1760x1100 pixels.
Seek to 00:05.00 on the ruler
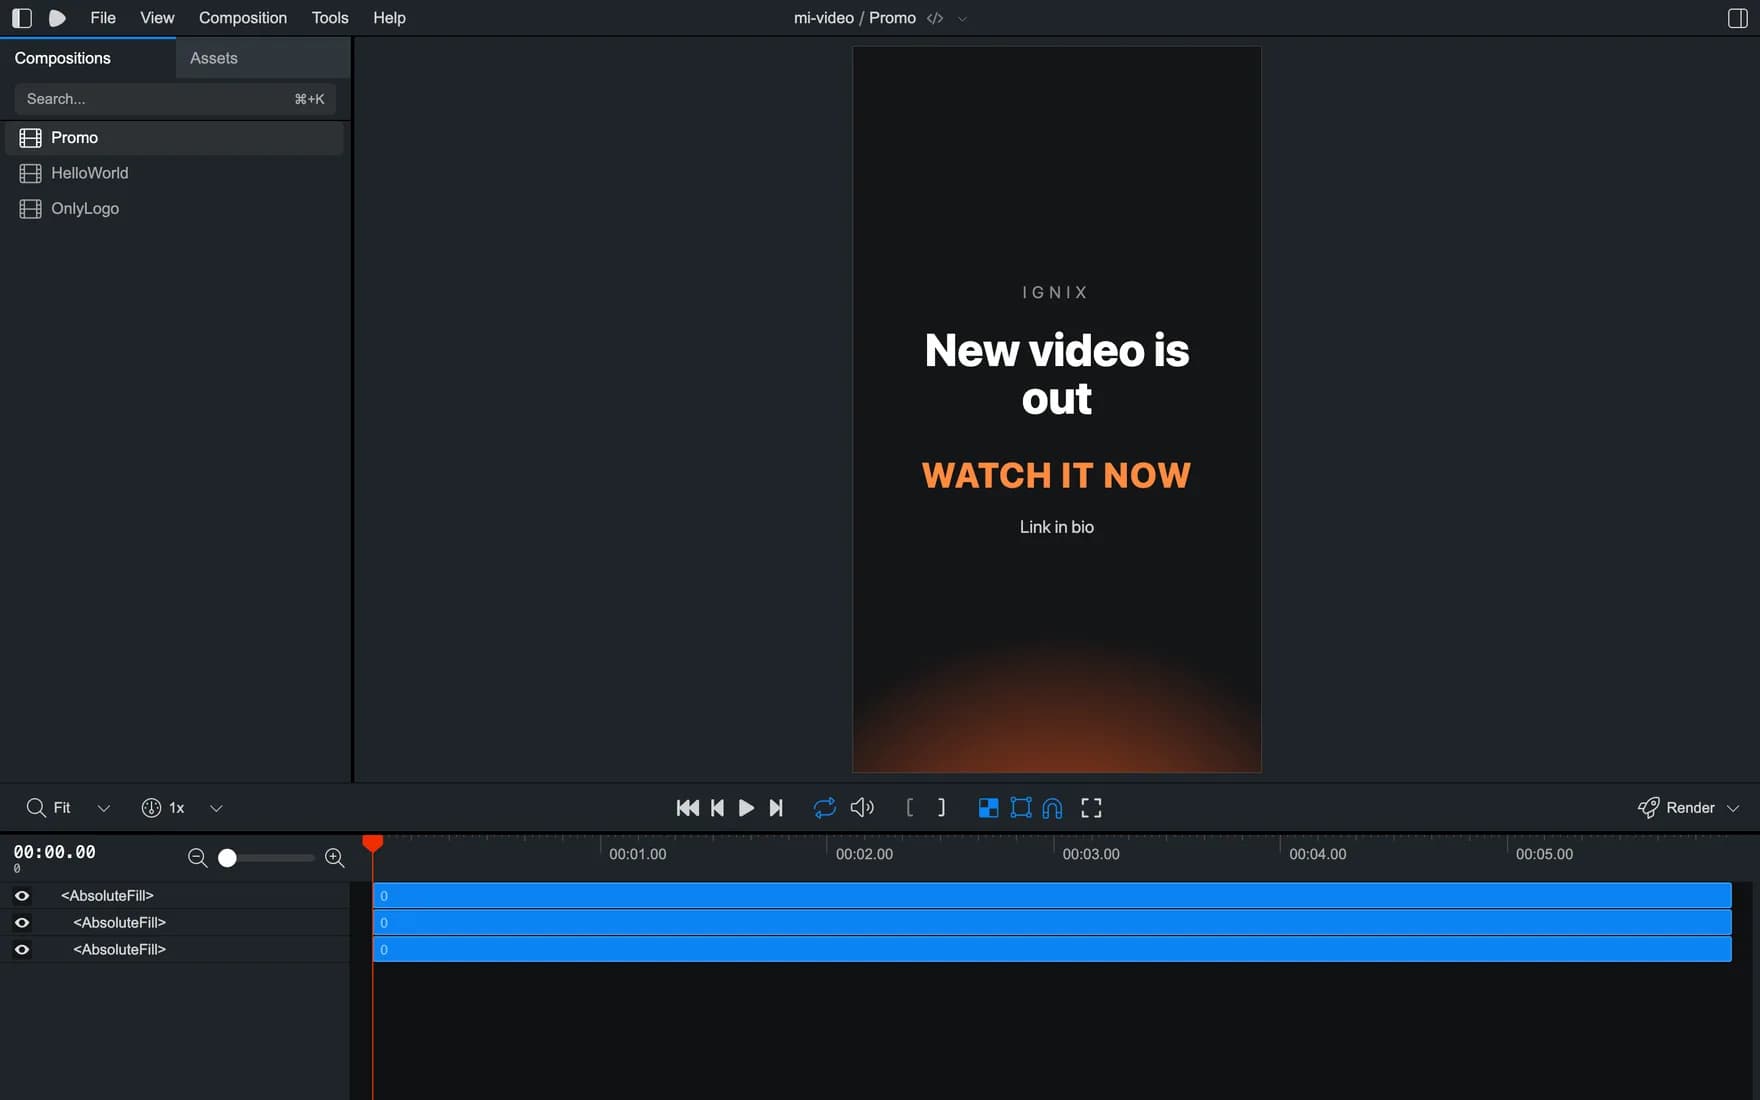click(x=1544, y=854)
